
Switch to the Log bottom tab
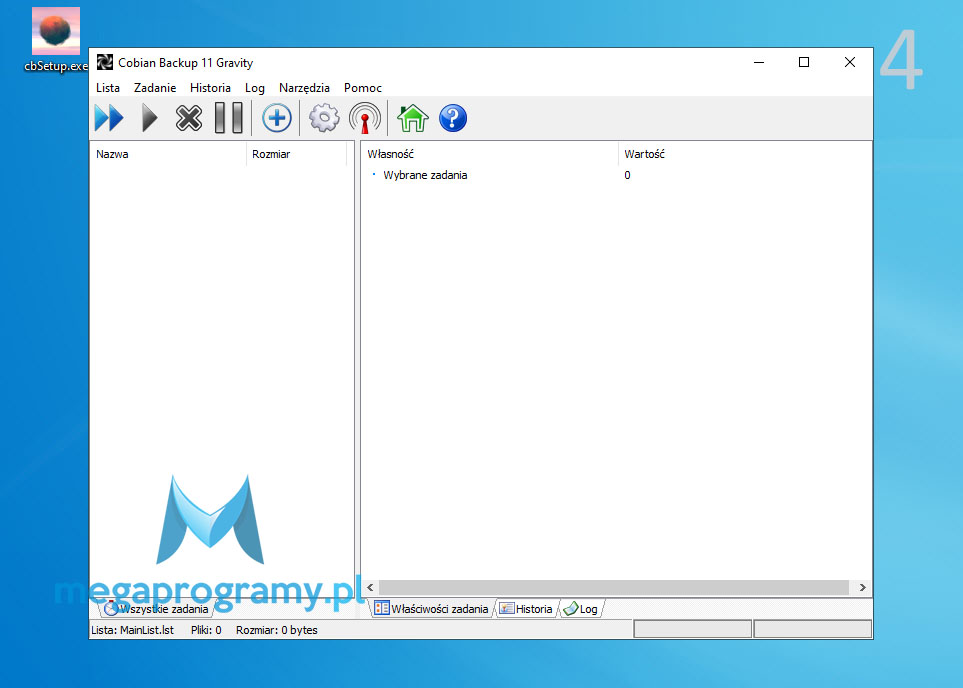(x=582, y=609)
